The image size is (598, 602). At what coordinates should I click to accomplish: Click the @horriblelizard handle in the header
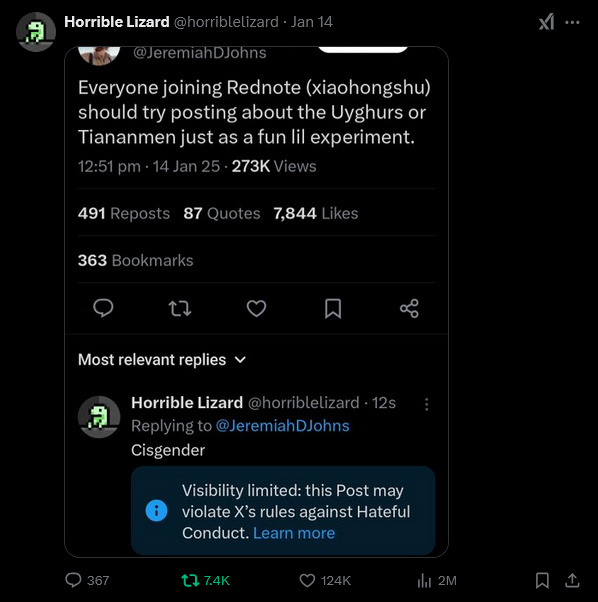[226, 22]
